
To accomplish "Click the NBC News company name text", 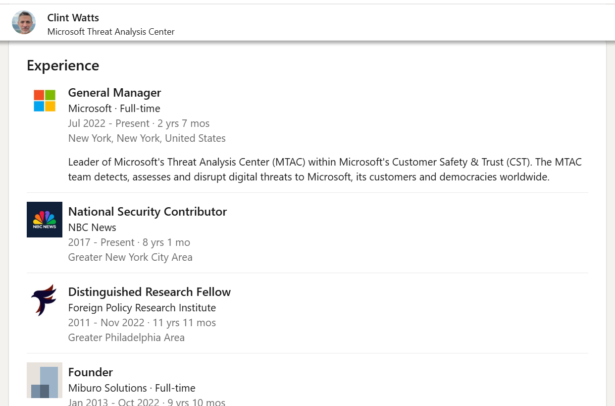I will [x=92, y=228].
